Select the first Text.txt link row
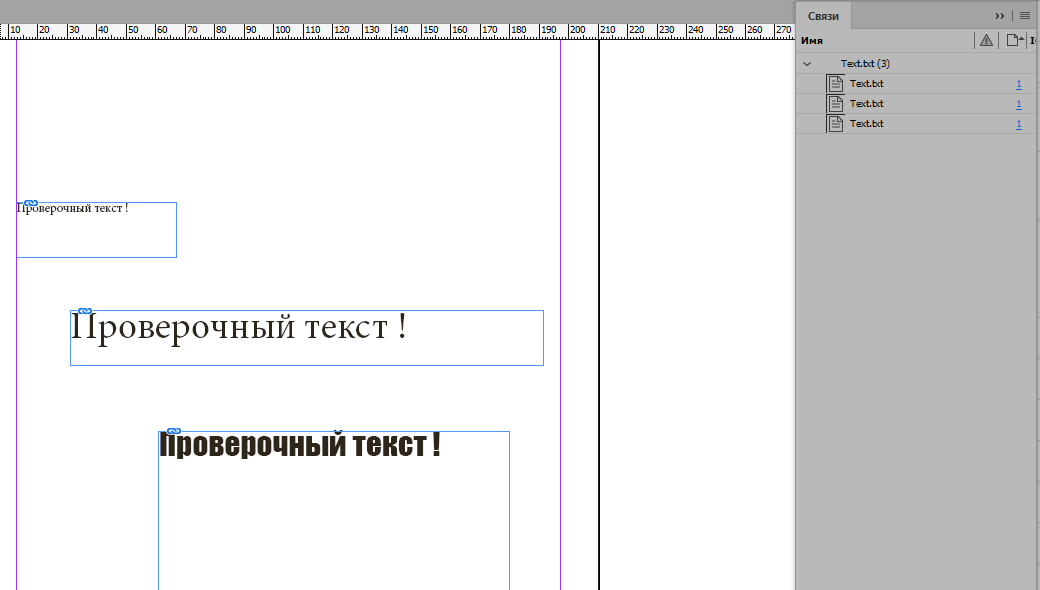 coord(916,84)
